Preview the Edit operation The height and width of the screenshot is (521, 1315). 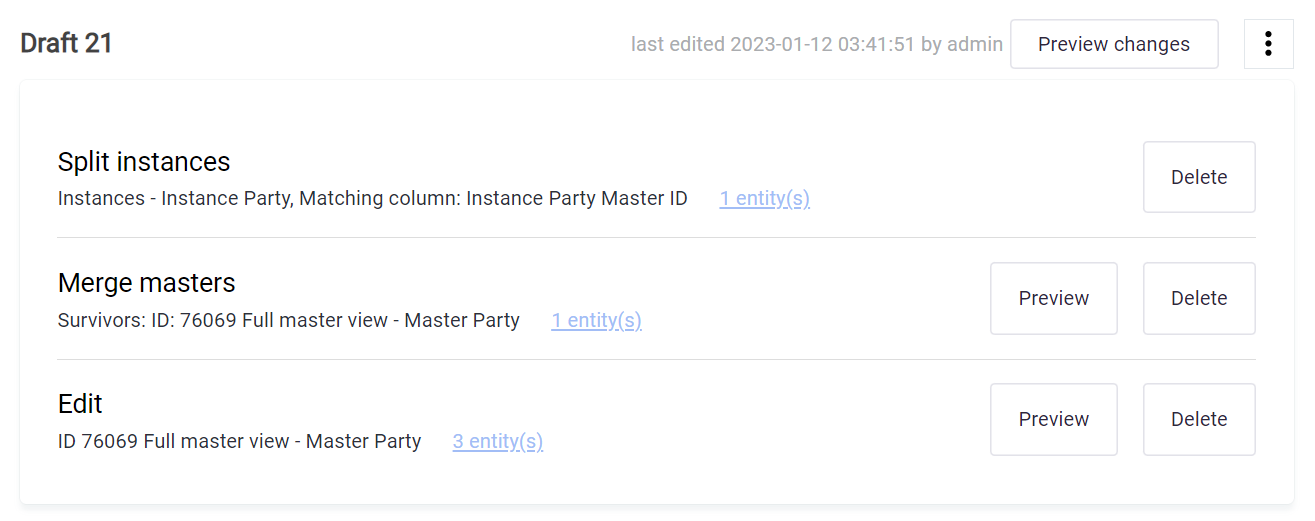point(1053,419)
